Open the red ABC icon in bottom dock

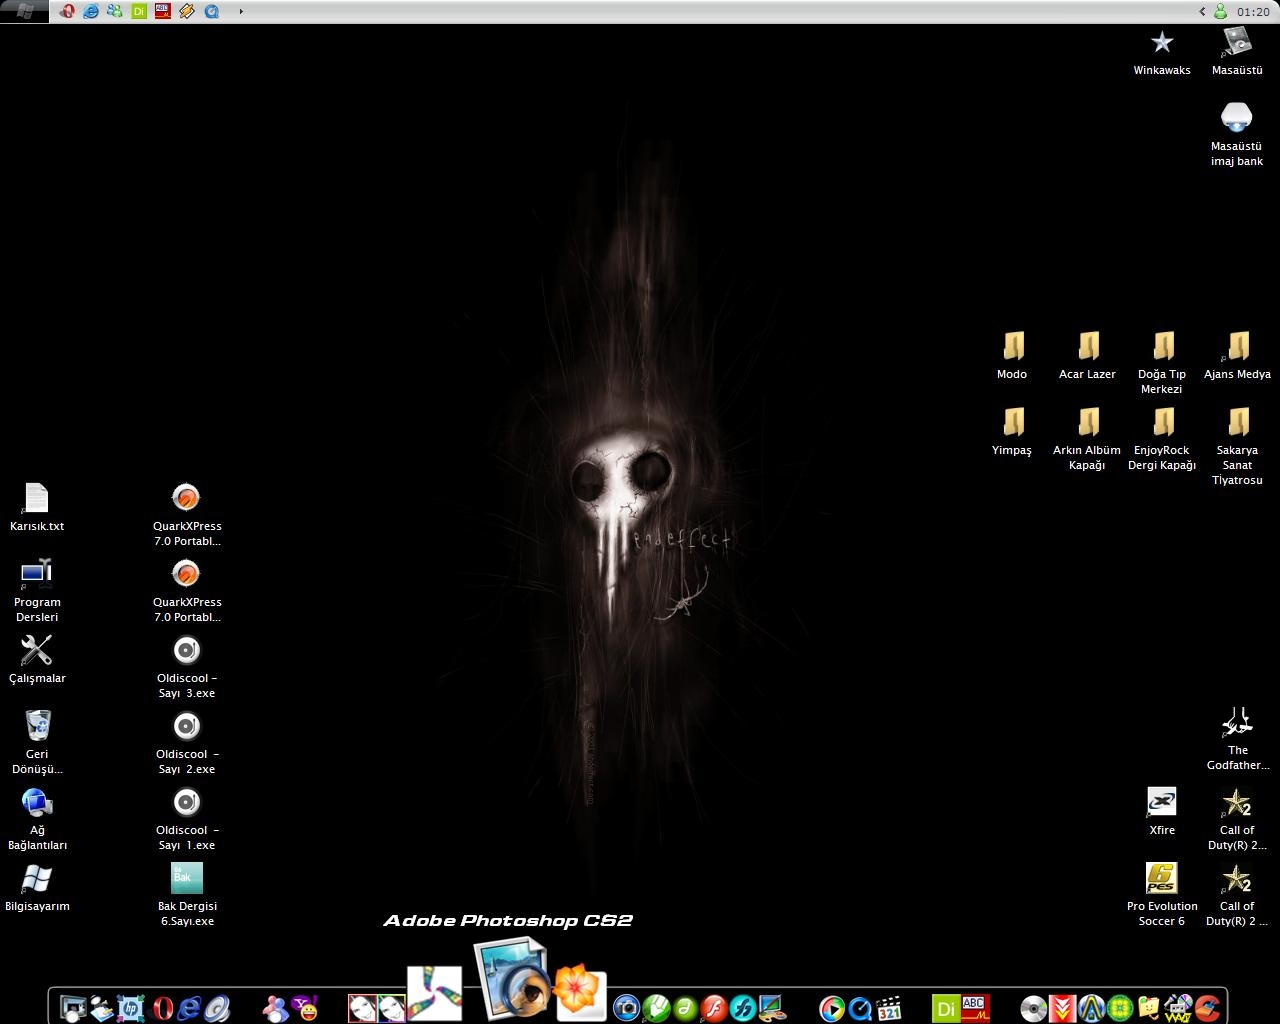[975, 1008]
